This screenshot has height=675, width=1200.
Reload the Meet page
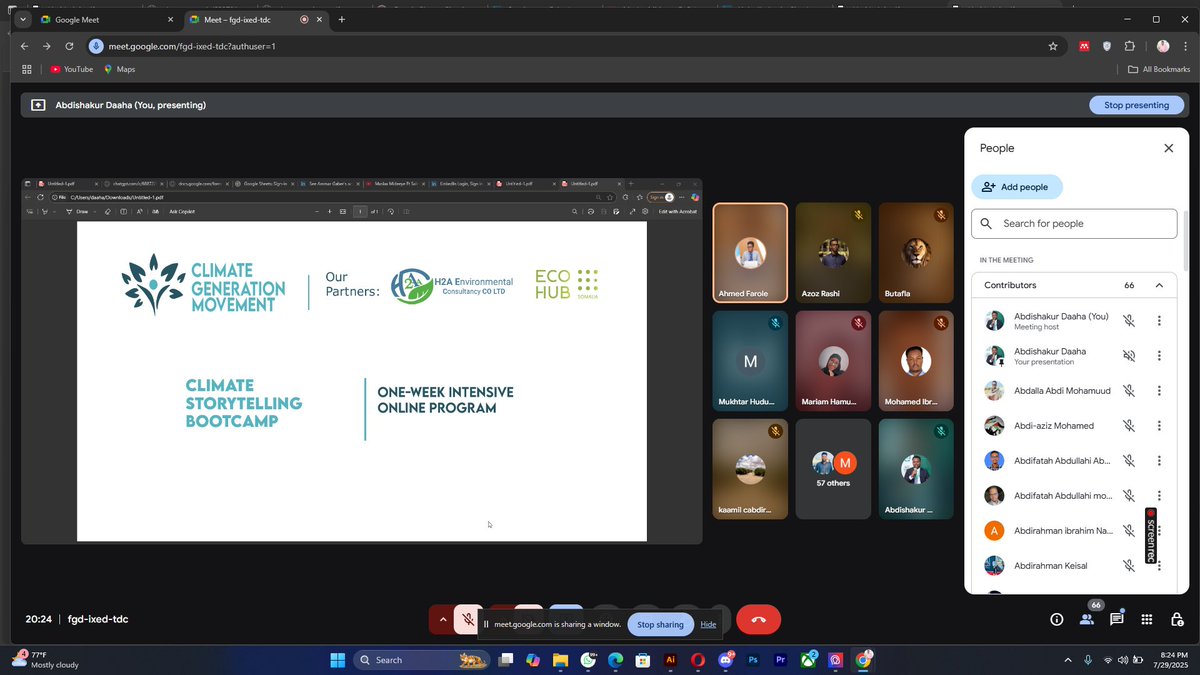pyautogui.click(x=69, y=46)
